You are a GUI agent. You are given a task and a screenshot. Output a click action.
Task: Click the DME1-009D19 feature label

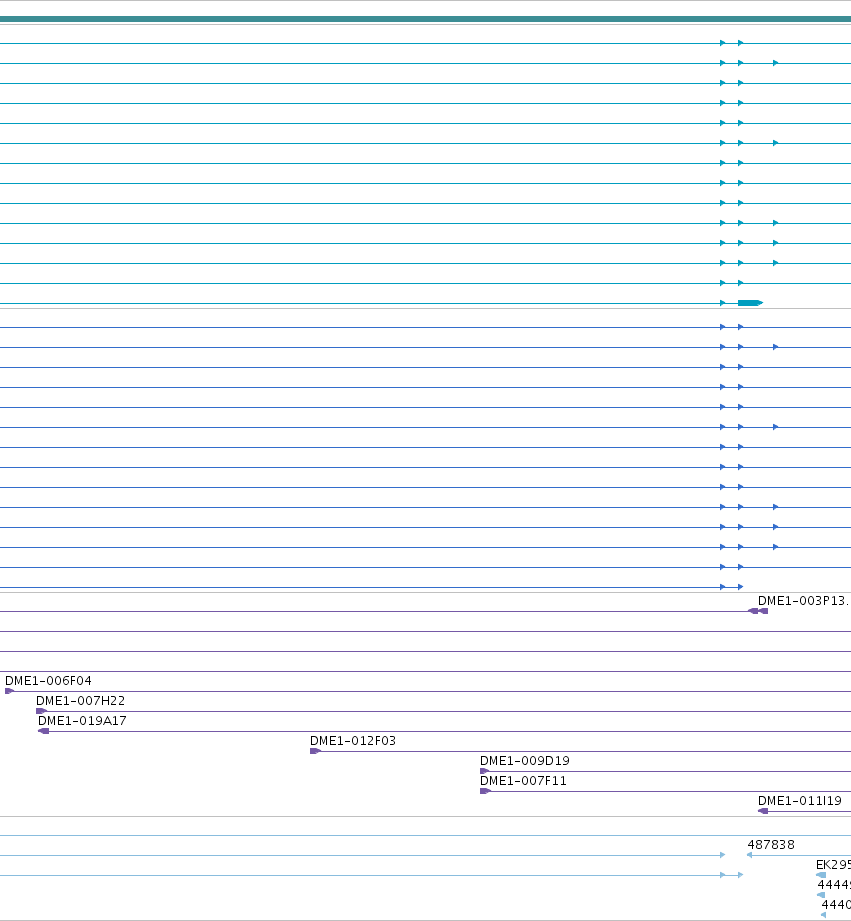[x=524, y=761]
